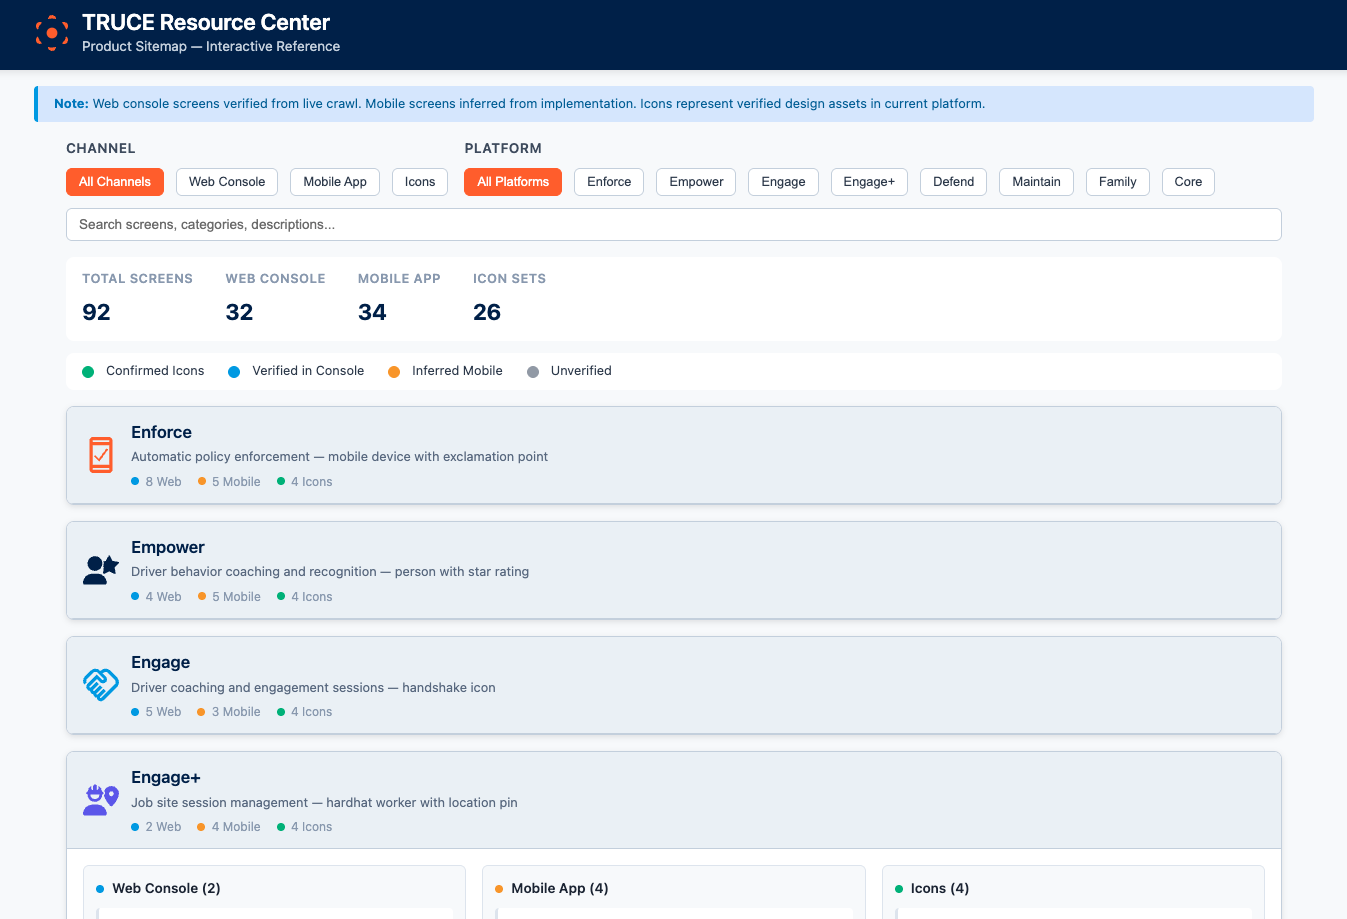Click the 'Mobile App (4)' panel heading
Image resolution: width=1347 pixels, height=919 pixels.
point(560,888)
